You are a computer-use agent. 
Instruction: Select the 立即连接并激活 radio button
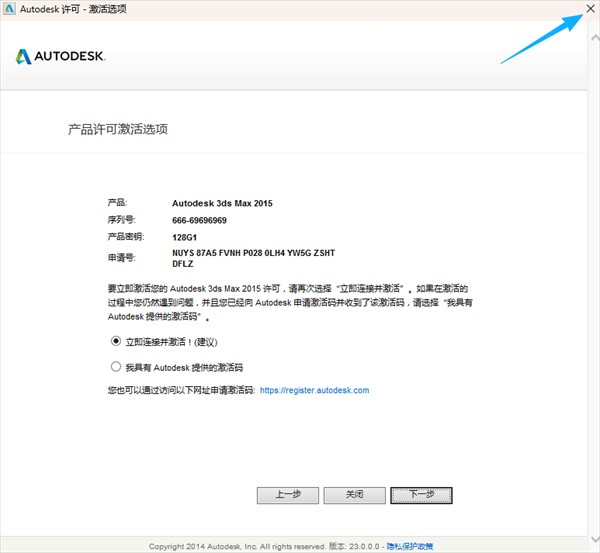pyautogui.click(x=116, y=341)
